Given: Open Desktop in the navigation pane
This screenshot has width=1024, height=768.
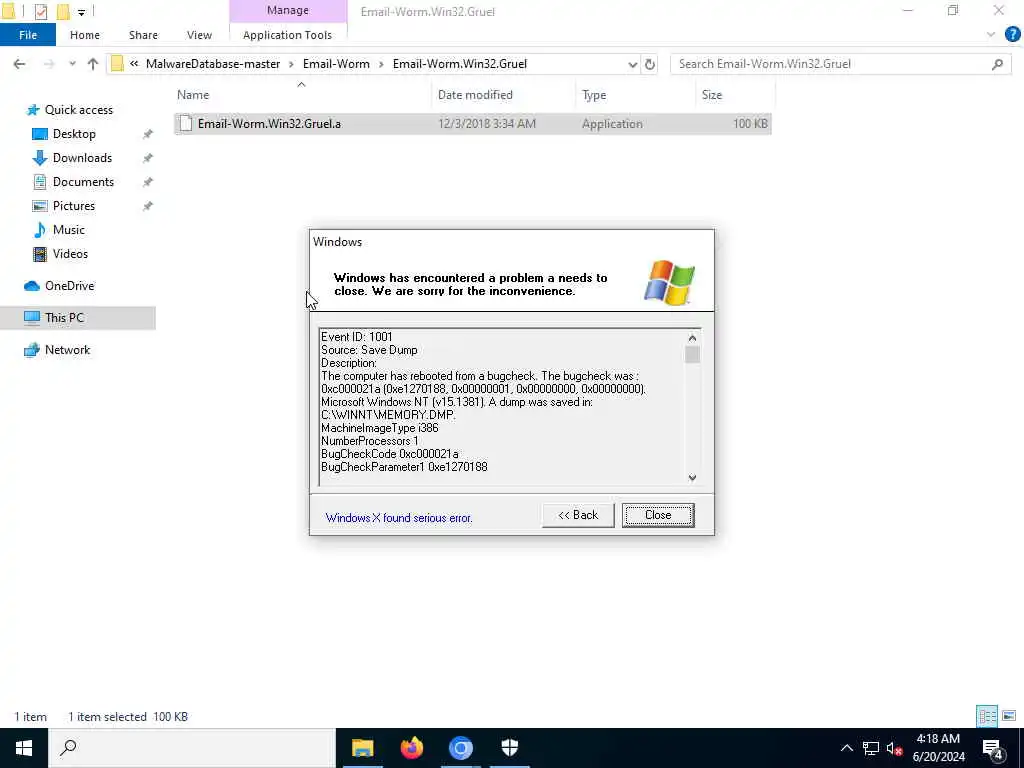Looking at the screenshot, I should (x=74, y=134).
